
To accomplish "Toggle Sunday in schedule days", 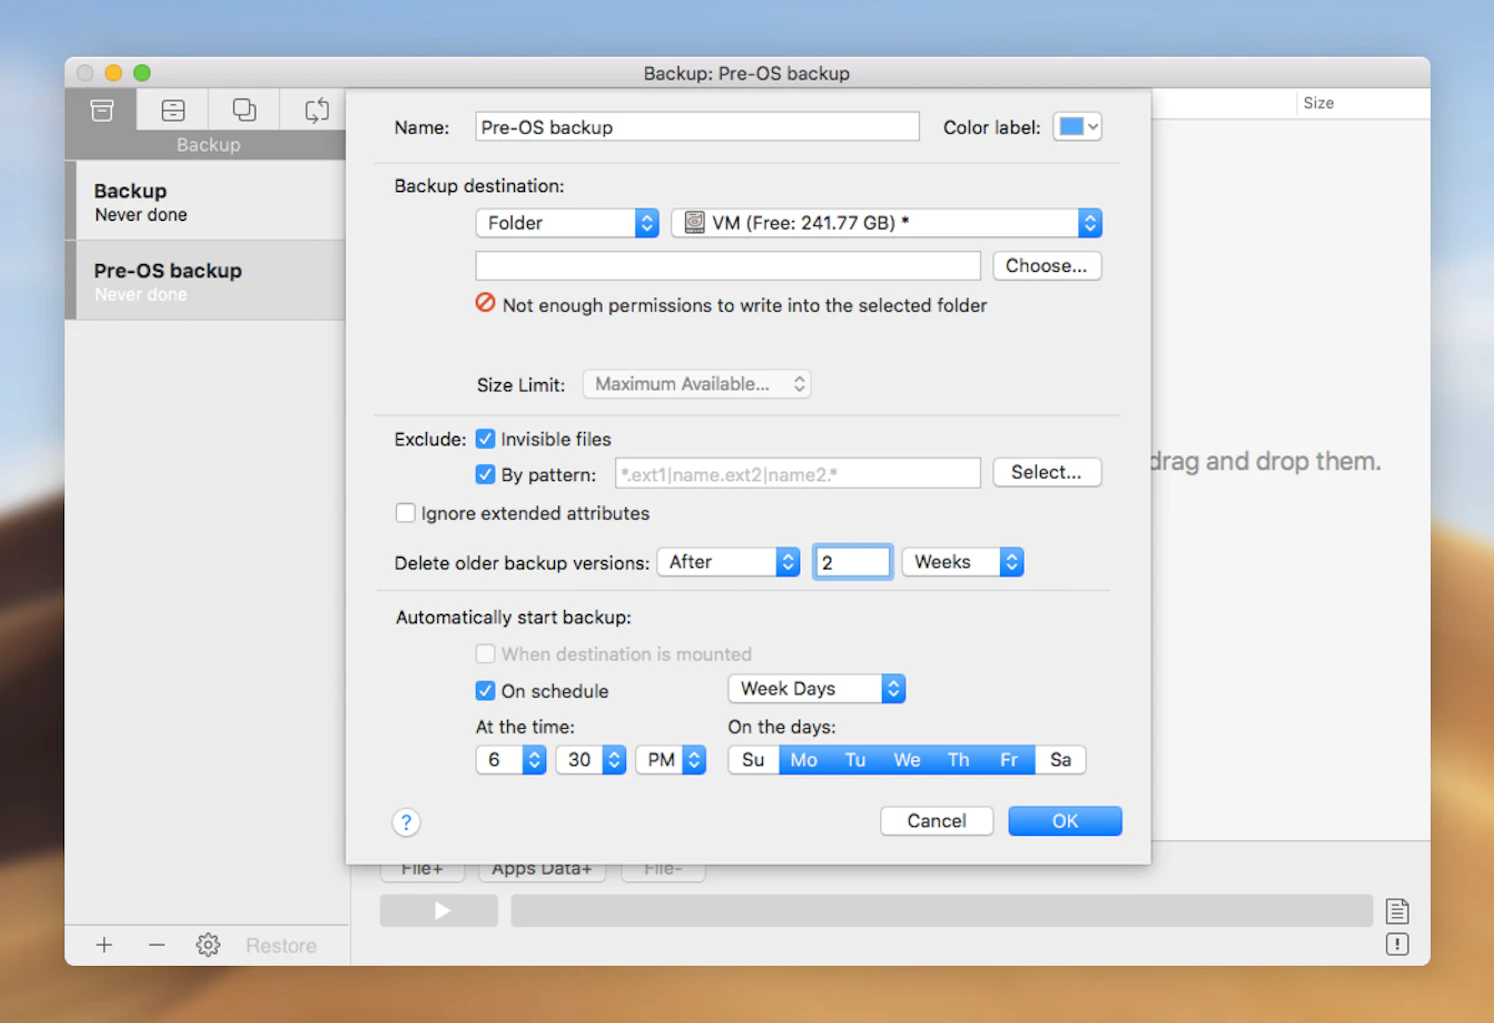I will pyautogui.click(x=753, y=760).
